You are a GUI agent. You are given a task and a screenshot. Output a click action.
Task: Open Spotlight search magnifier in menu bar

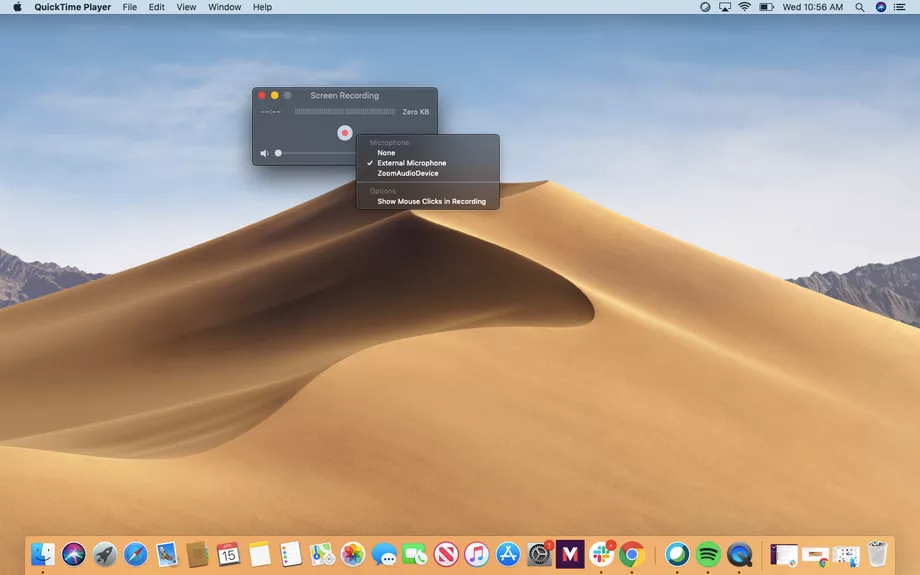pos(860,7)
